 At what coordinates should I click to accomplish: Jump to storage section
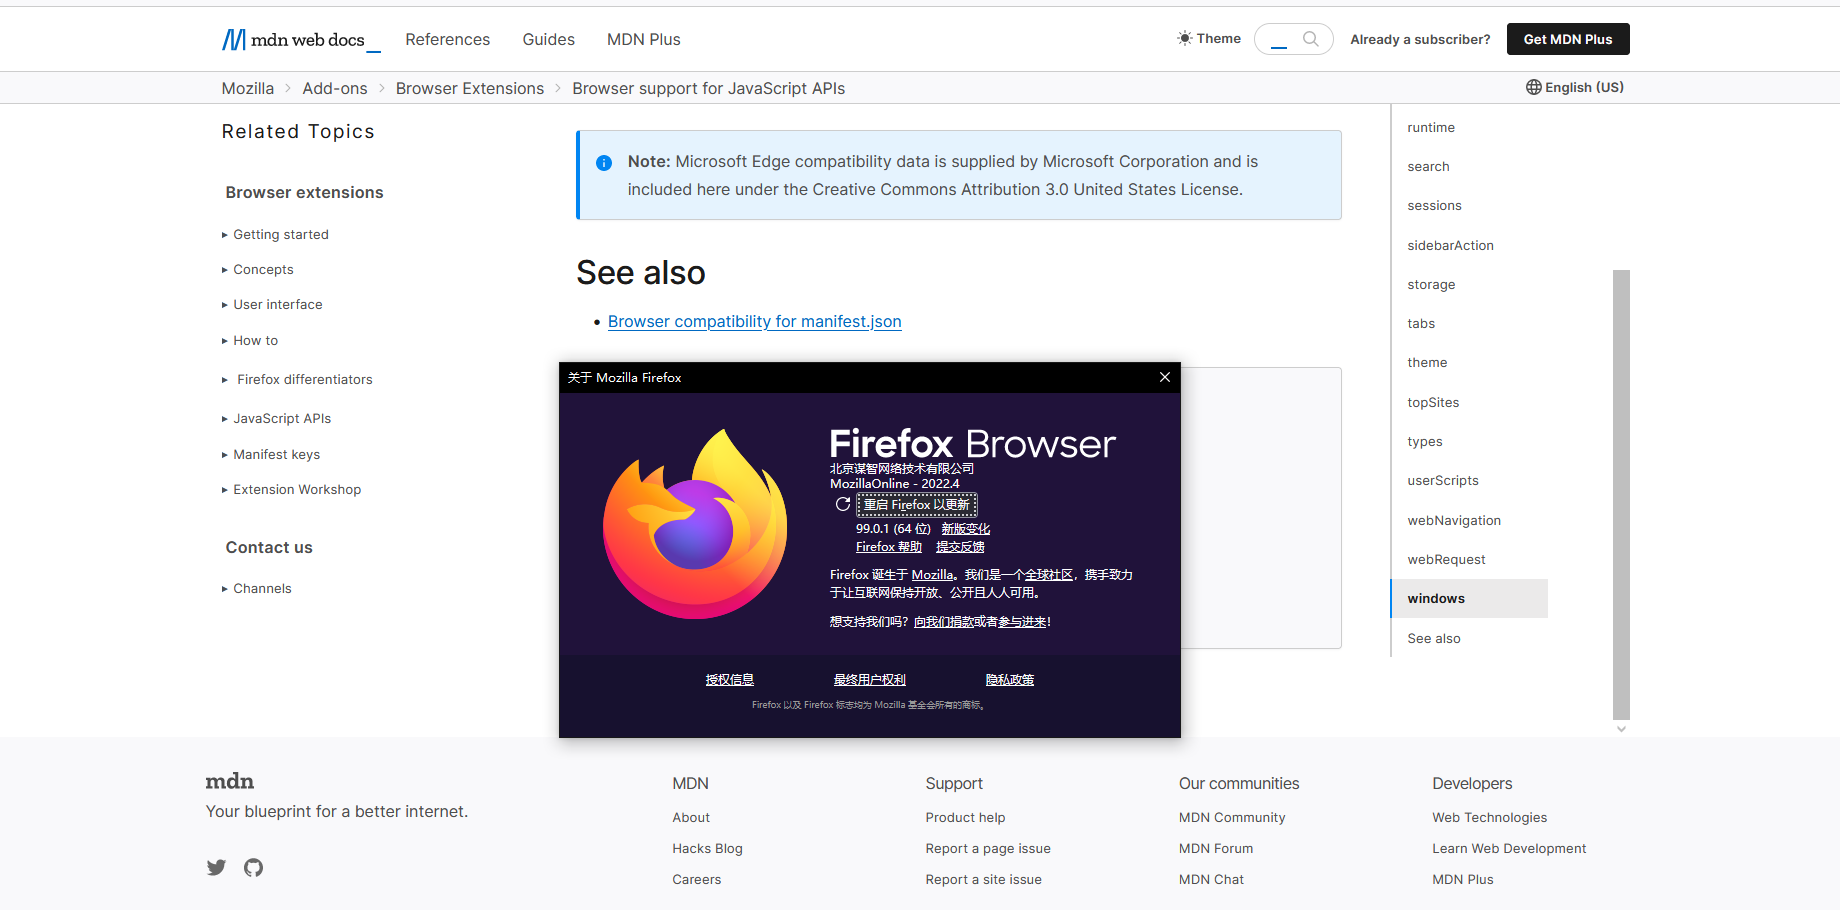coord(1431,285)
